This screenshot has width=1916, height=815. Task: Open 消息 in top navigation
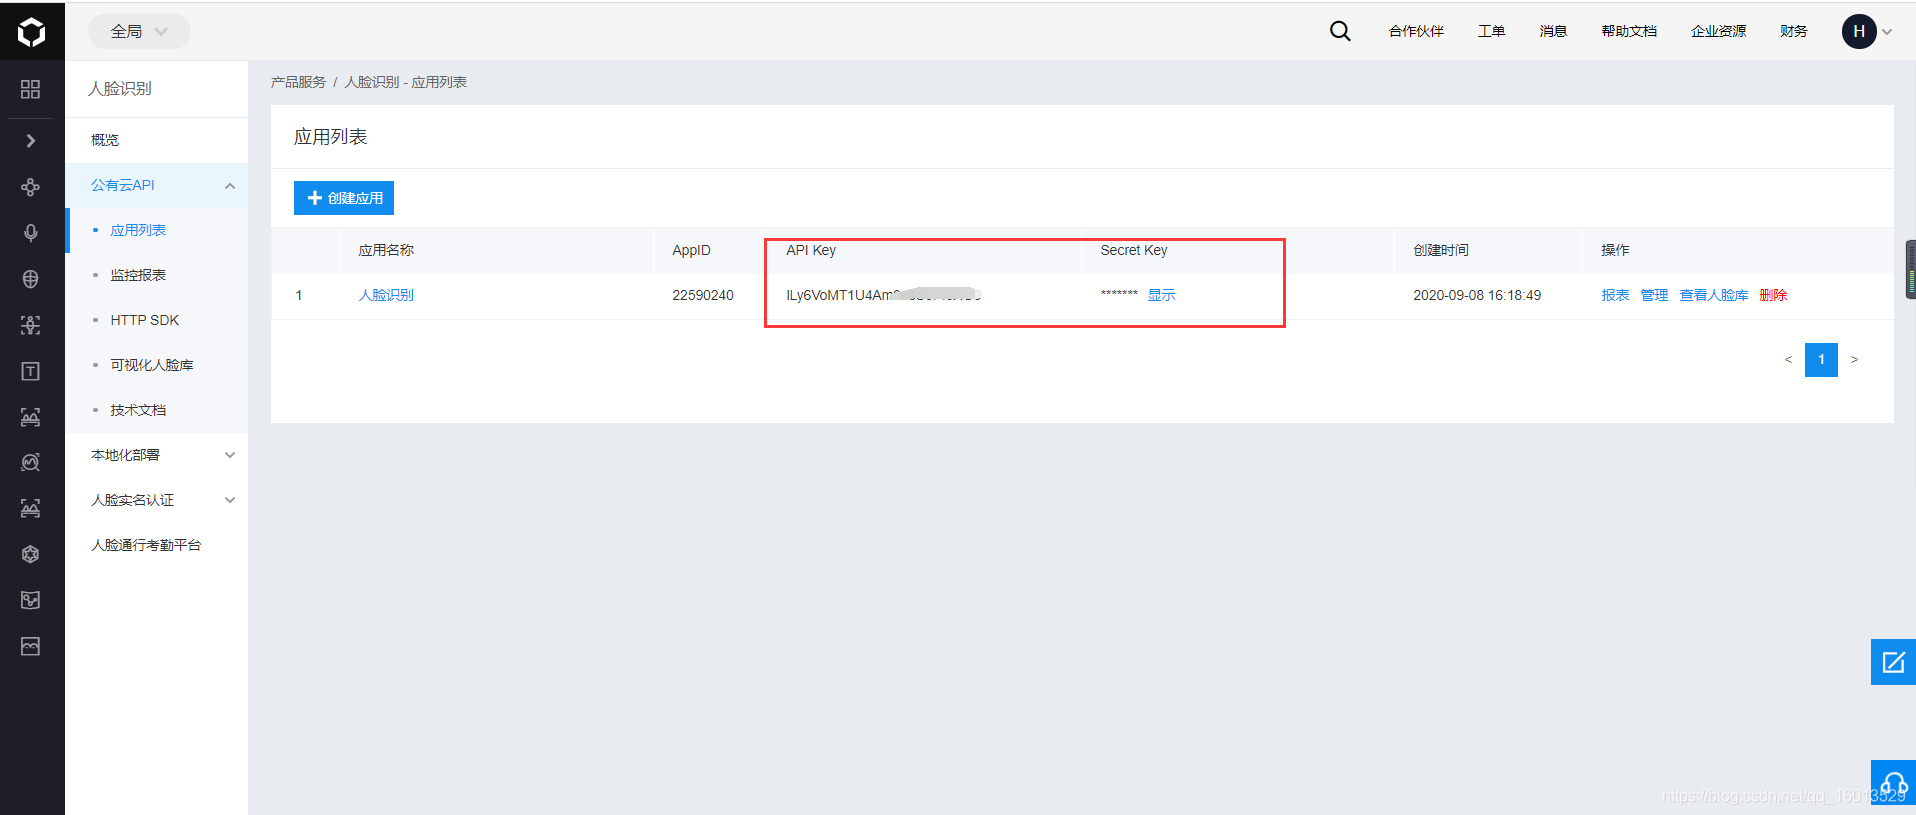coord(1553,31)
